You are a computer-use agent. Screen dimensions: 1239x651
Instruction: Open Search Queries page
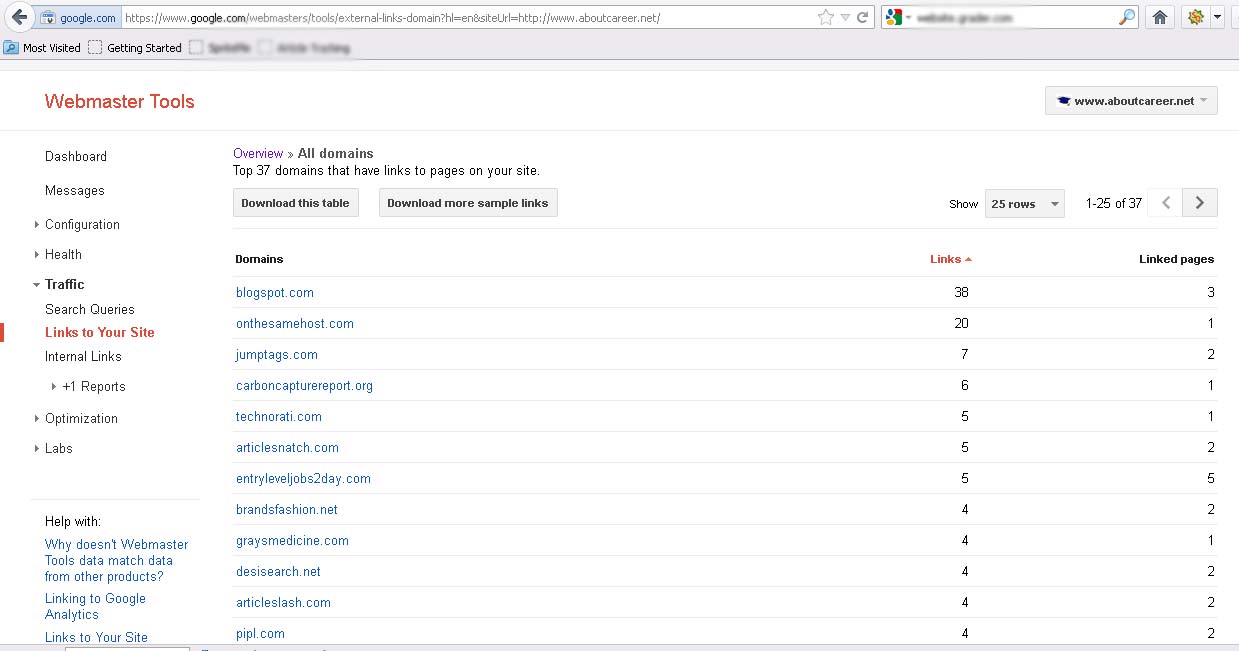click(x=90, y=309)
